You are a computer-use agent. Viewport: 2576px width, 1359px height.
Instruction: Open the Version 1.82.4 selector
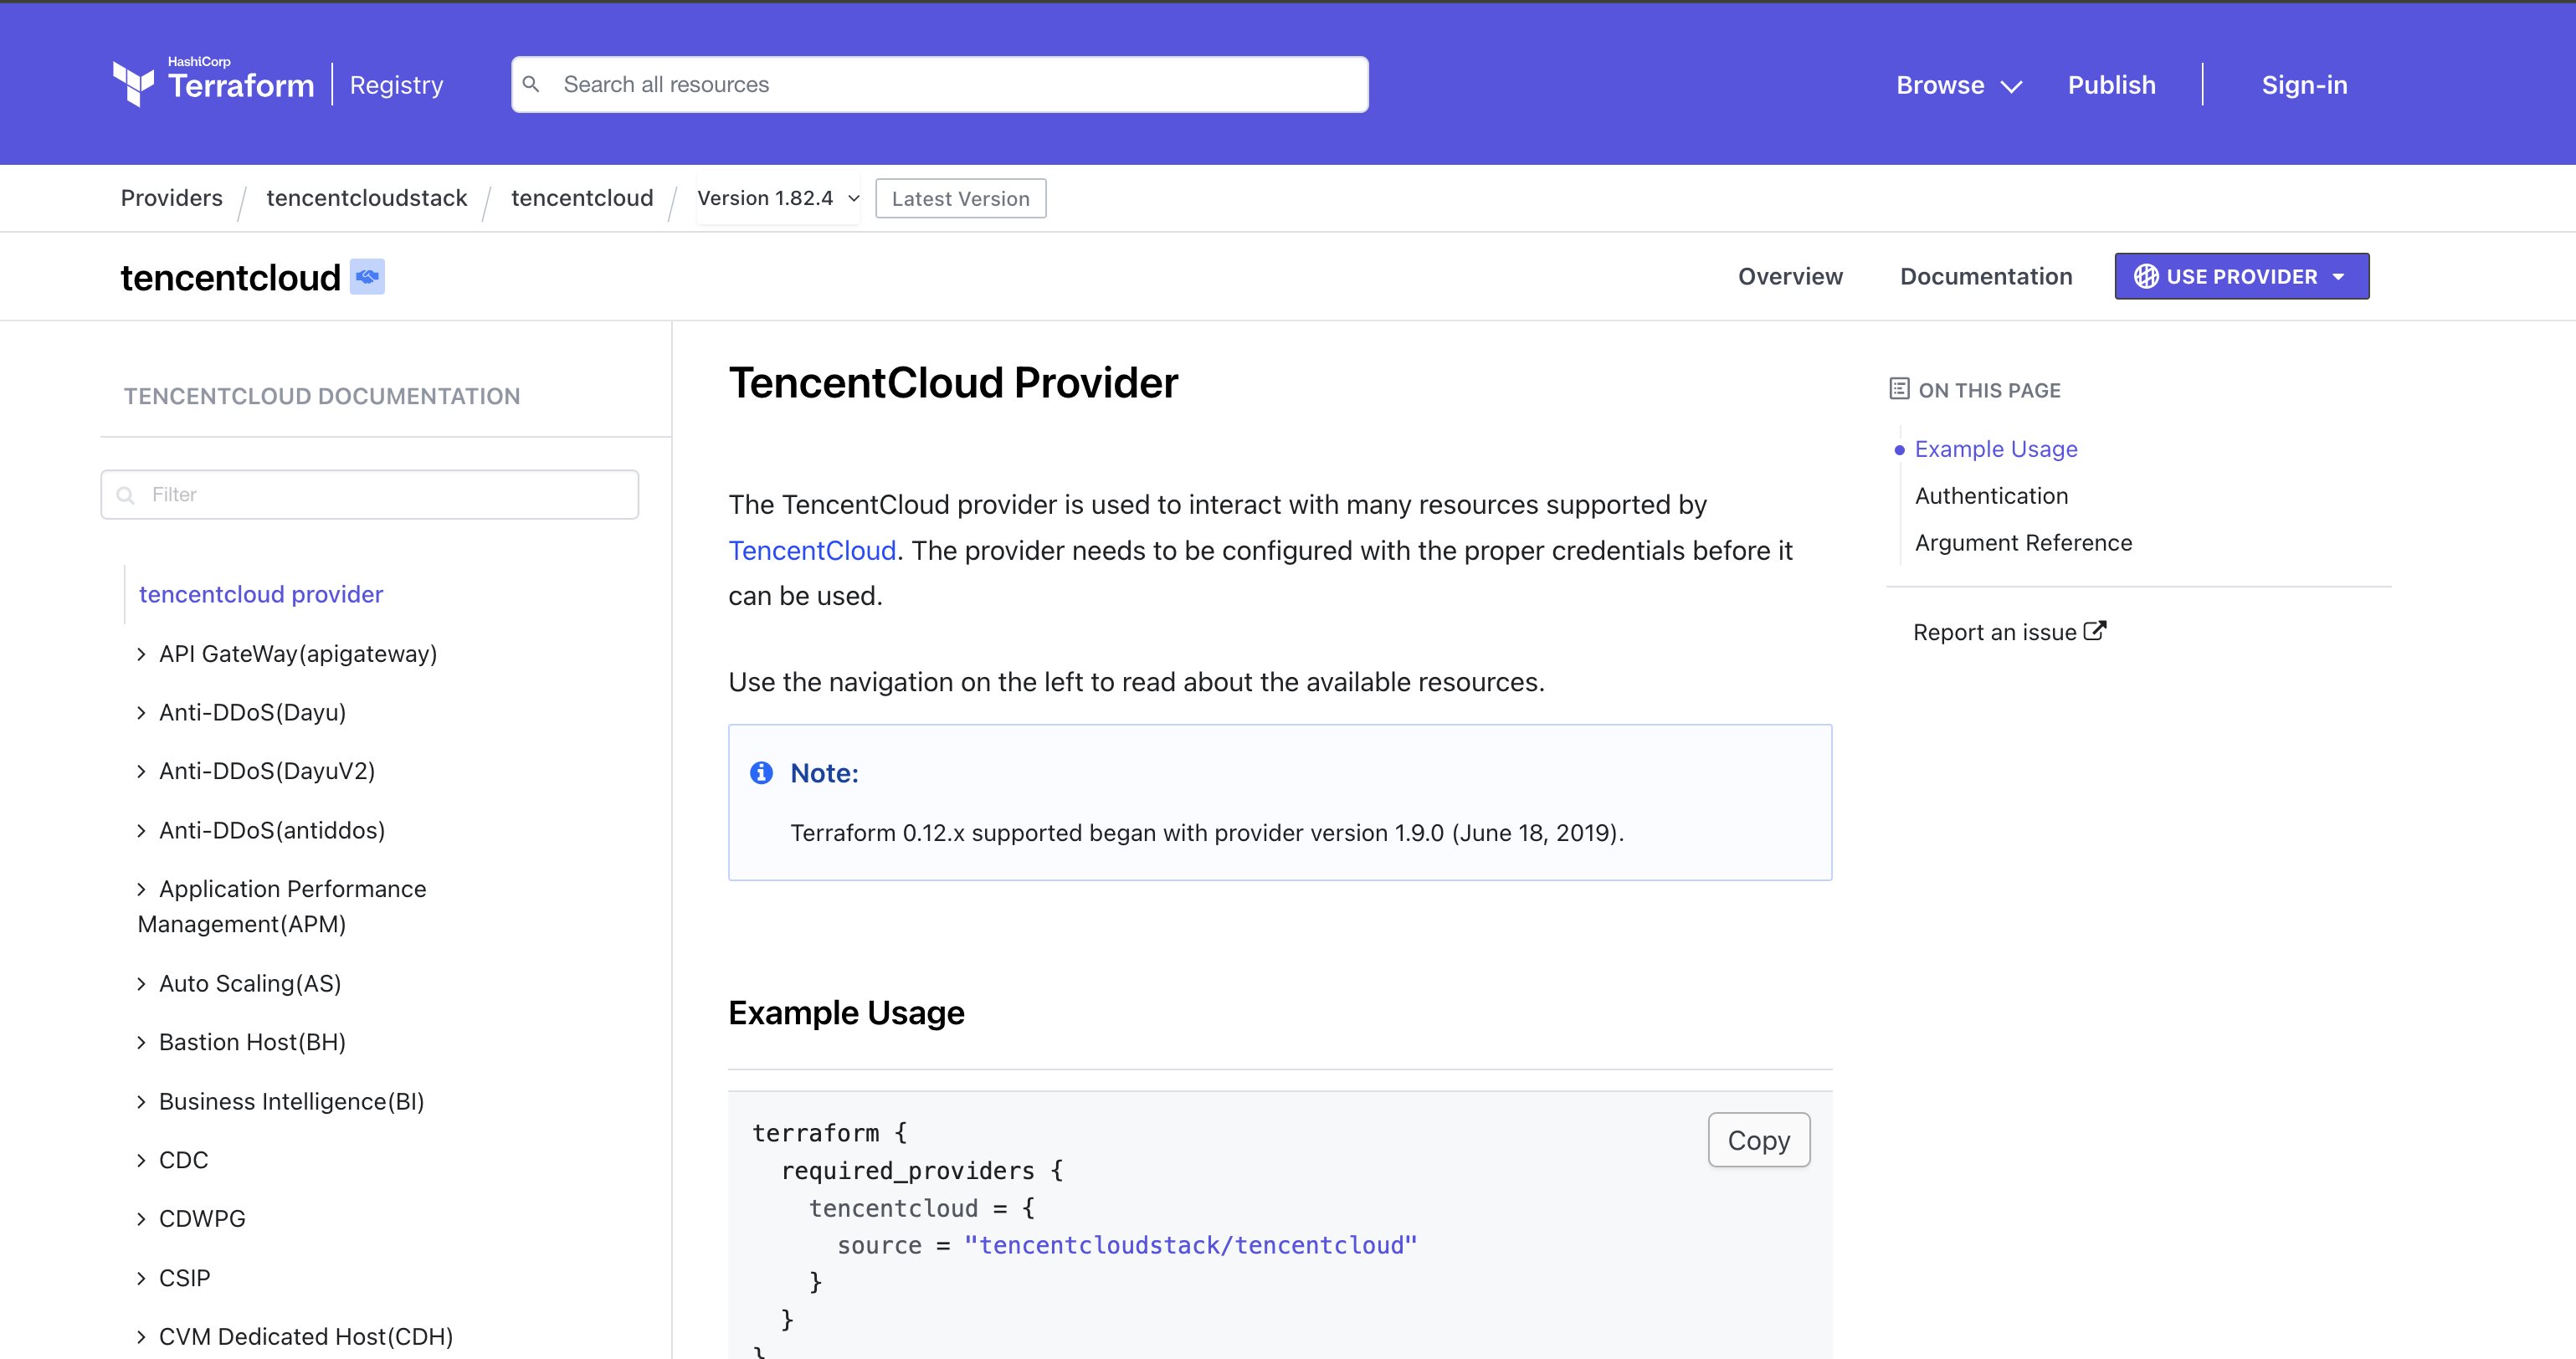point(778,198)
